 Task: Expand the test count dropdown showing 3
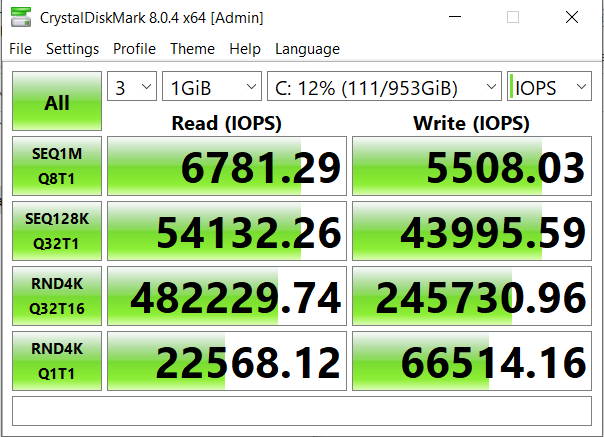tap(132, 88)
